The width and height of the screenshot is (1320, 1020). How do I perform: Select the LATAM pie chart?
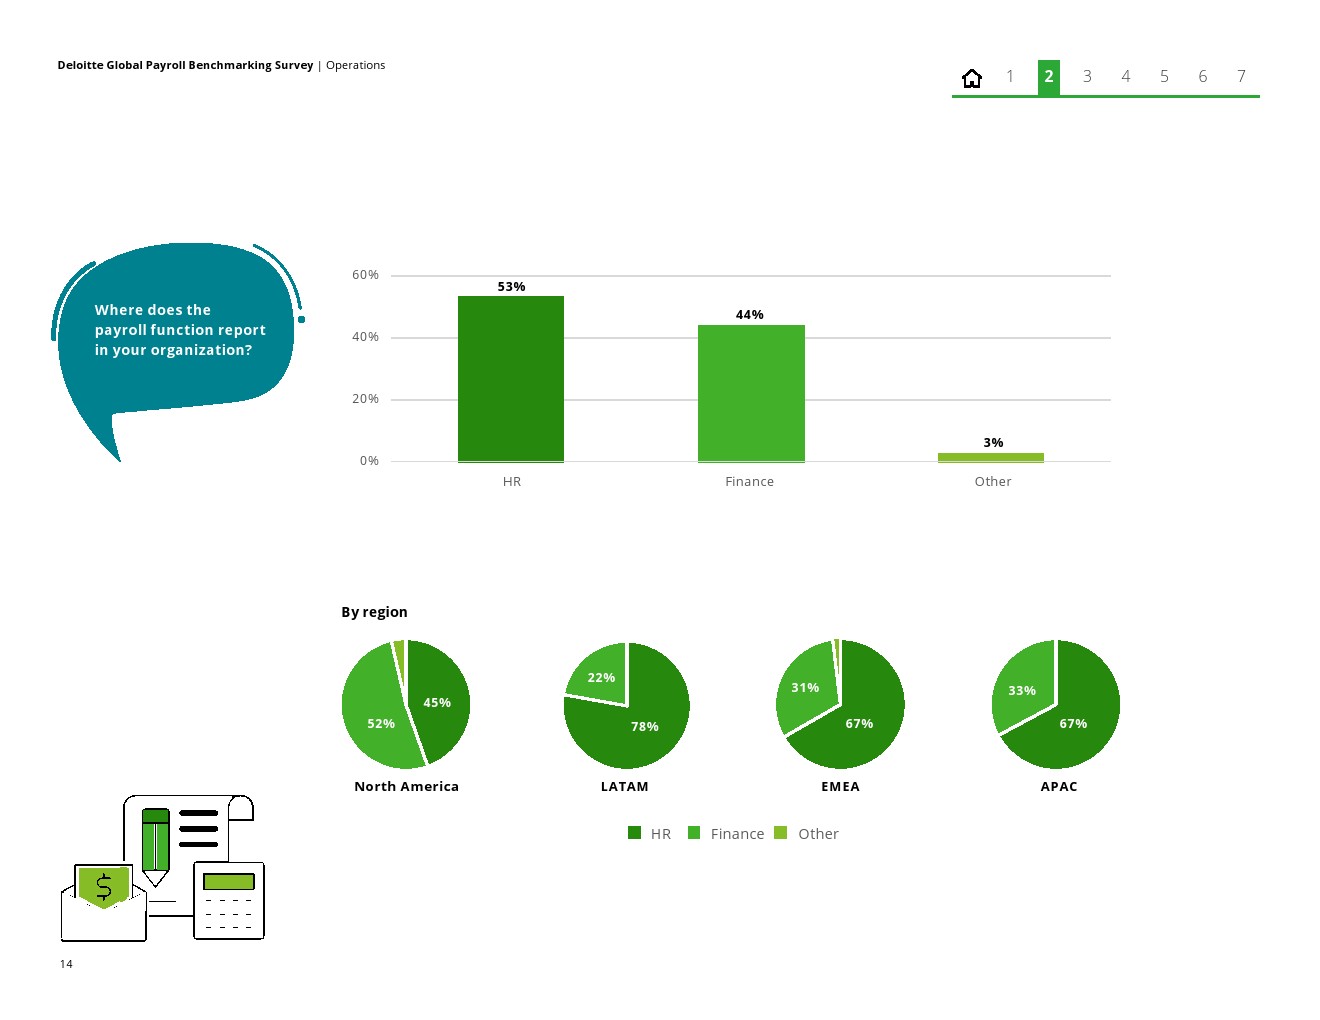click(626, 705)
